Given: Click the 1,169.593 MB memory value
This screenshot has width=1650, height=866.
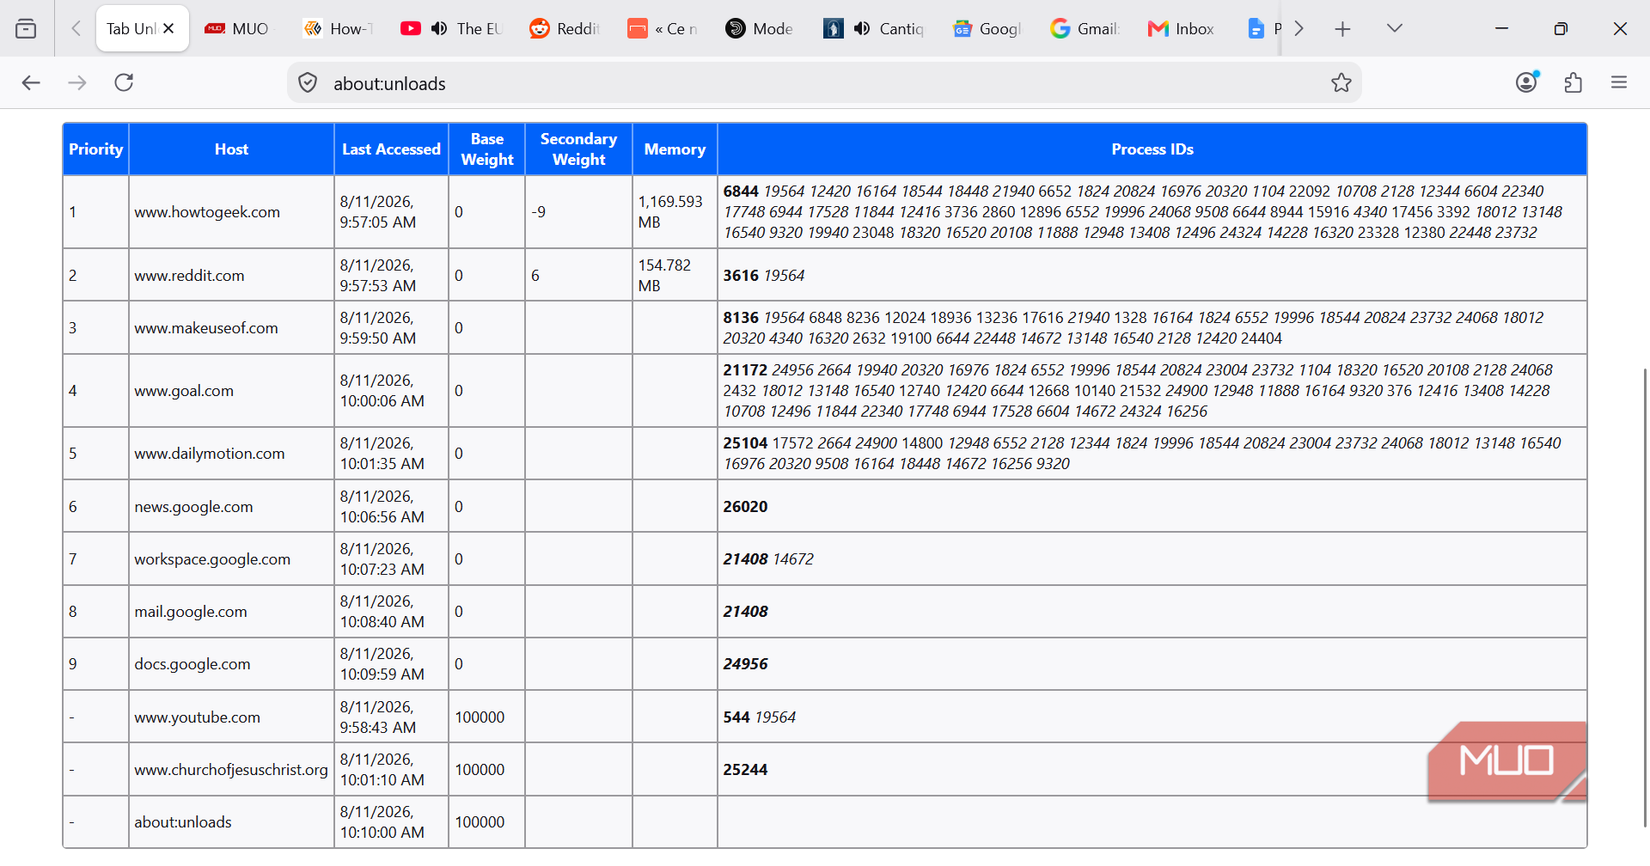Looking at the screenshot, I should (x=670, y=212).
